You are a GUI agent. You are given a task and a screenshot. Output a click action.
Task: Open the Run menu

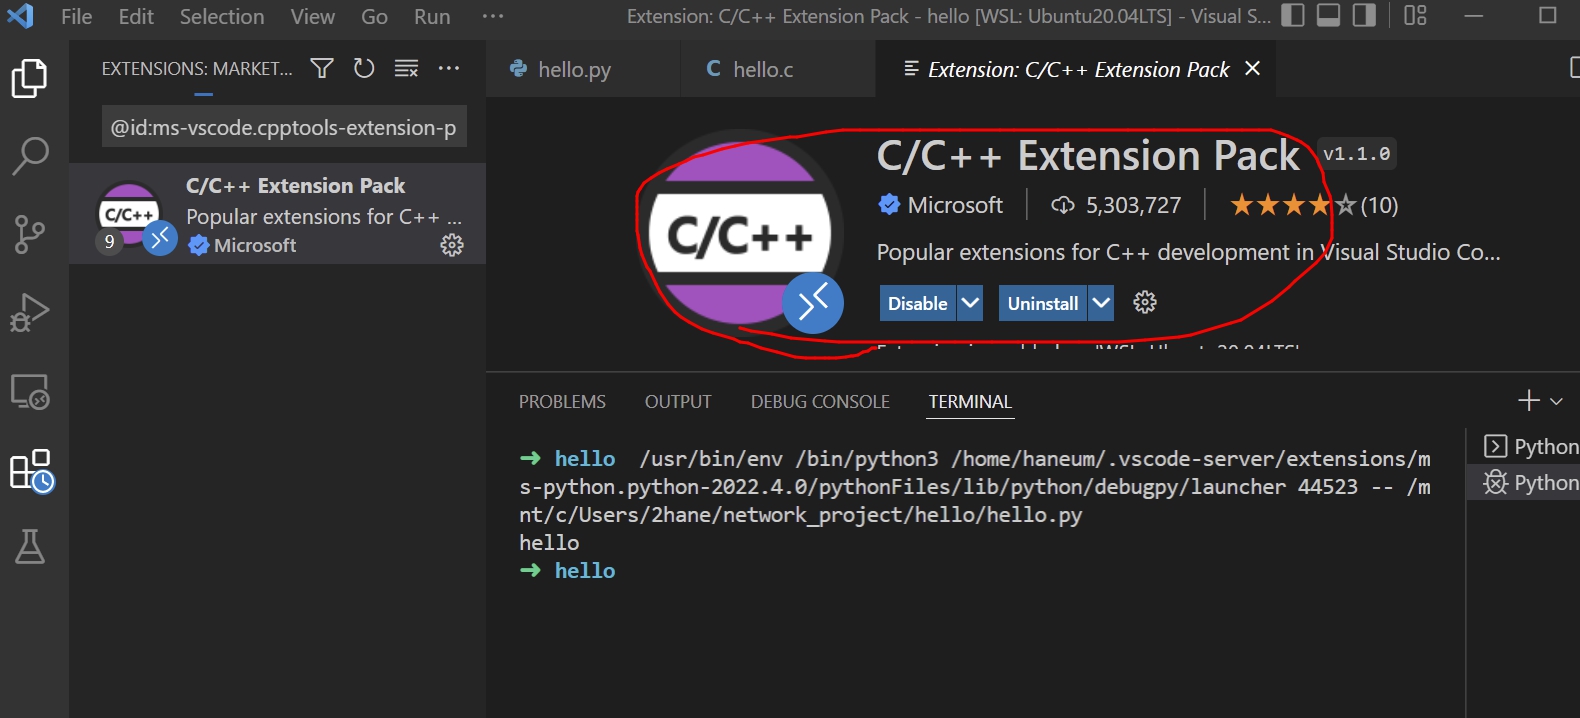[x=432, y=16]
